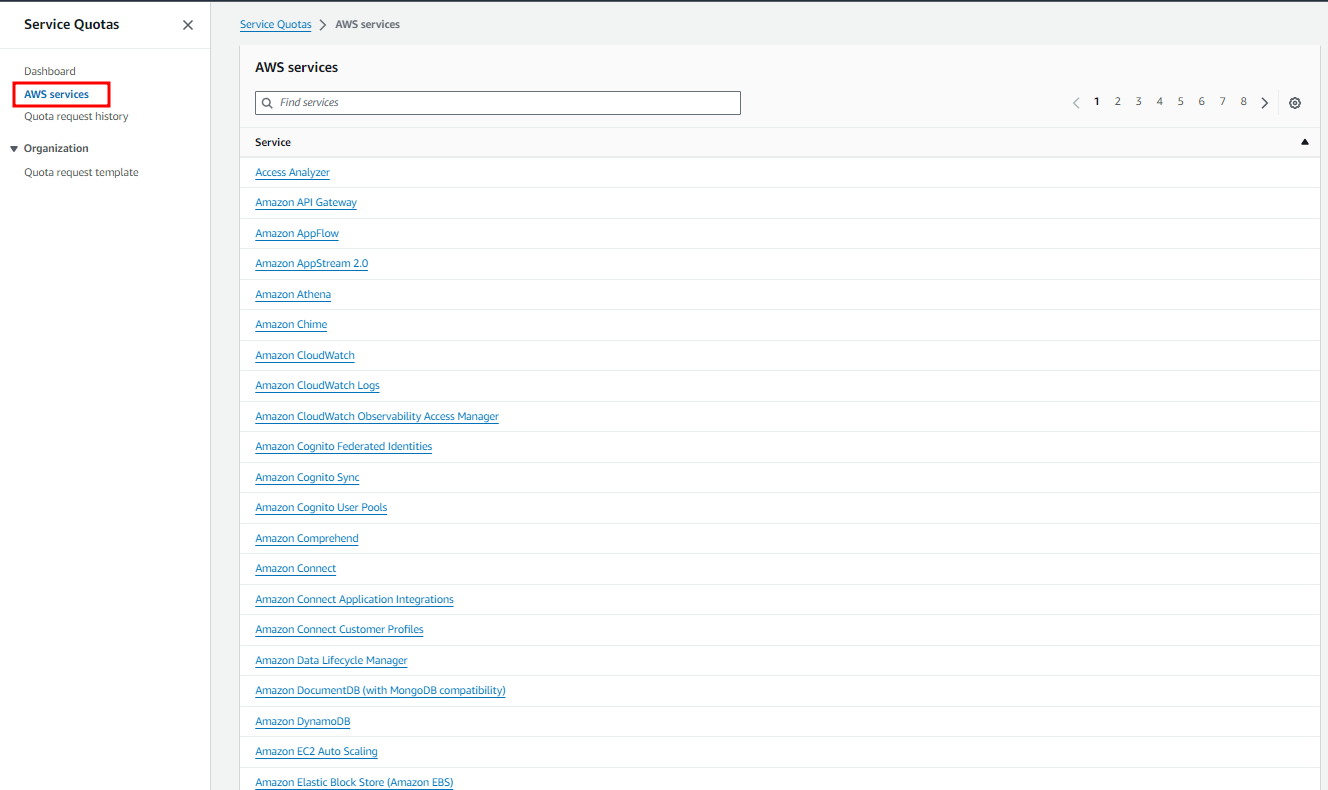The height and width of the screenshot is (790, 1328).
Task: Open Amazon DynamoDB service
Action: (303, 721)
